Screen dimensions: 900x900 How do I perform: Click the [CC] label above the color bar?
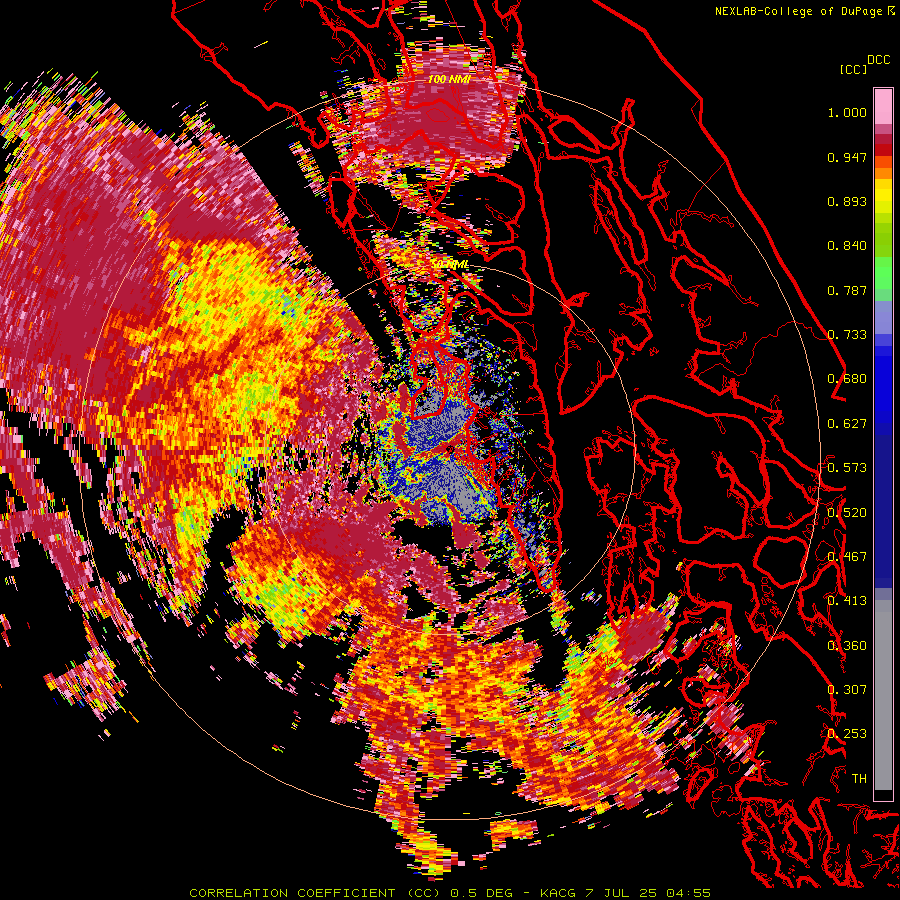pos(853,69)
